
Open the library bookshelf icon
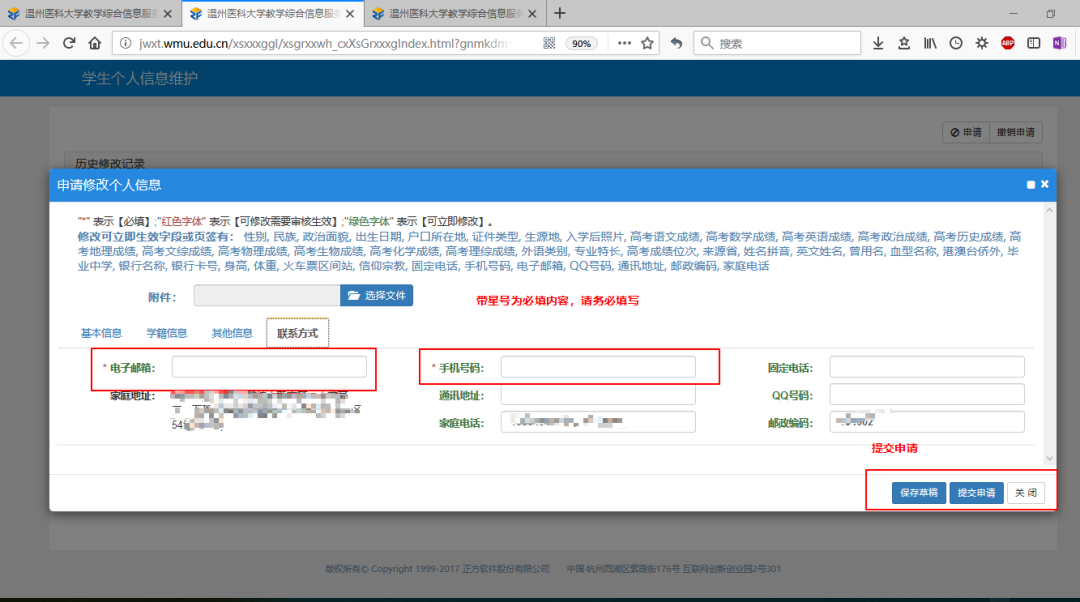click(930, 43)
